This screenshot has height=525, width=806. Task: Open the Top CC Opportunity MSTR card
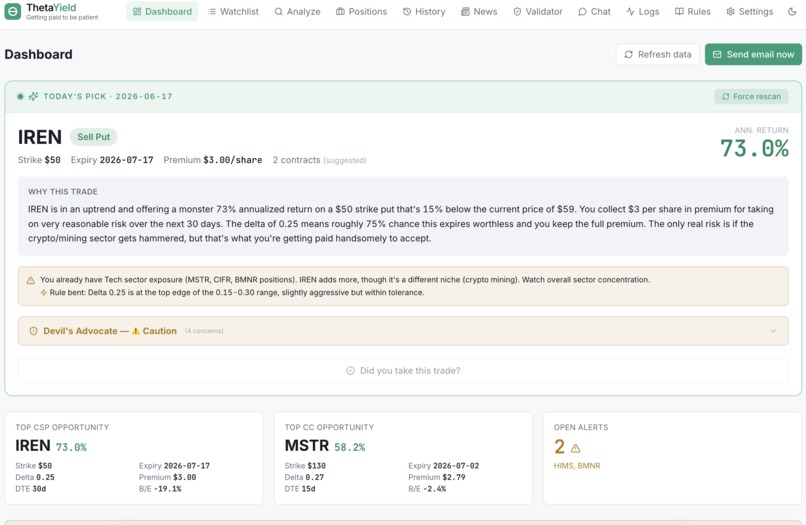click(403, 458)
